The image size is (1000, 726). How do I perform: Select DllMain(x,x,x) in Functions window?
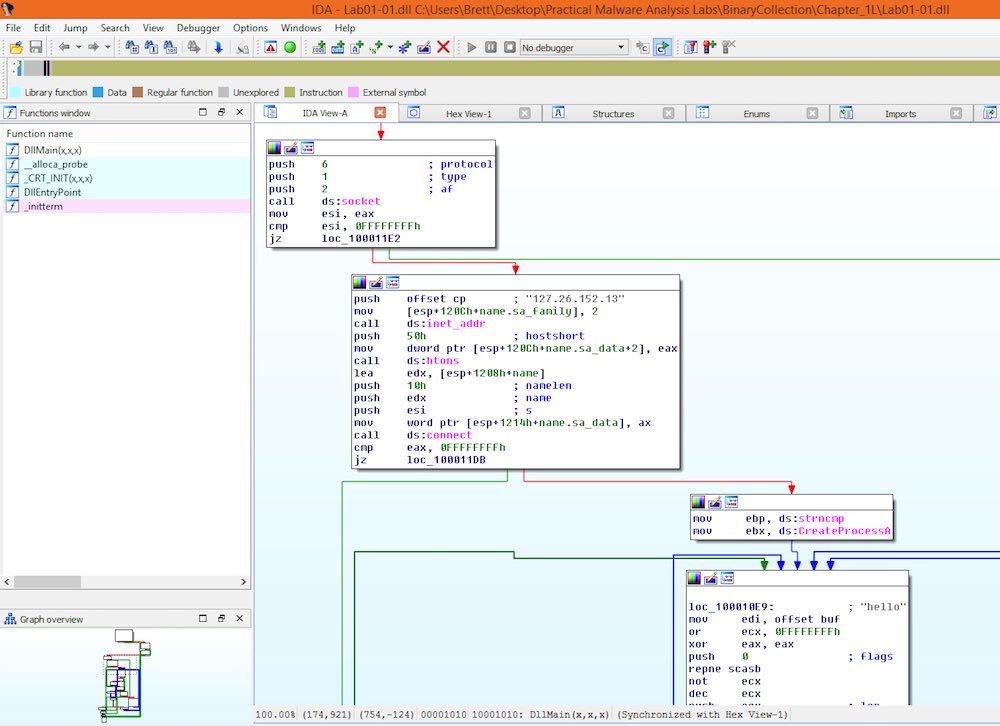tap(126, 150)
